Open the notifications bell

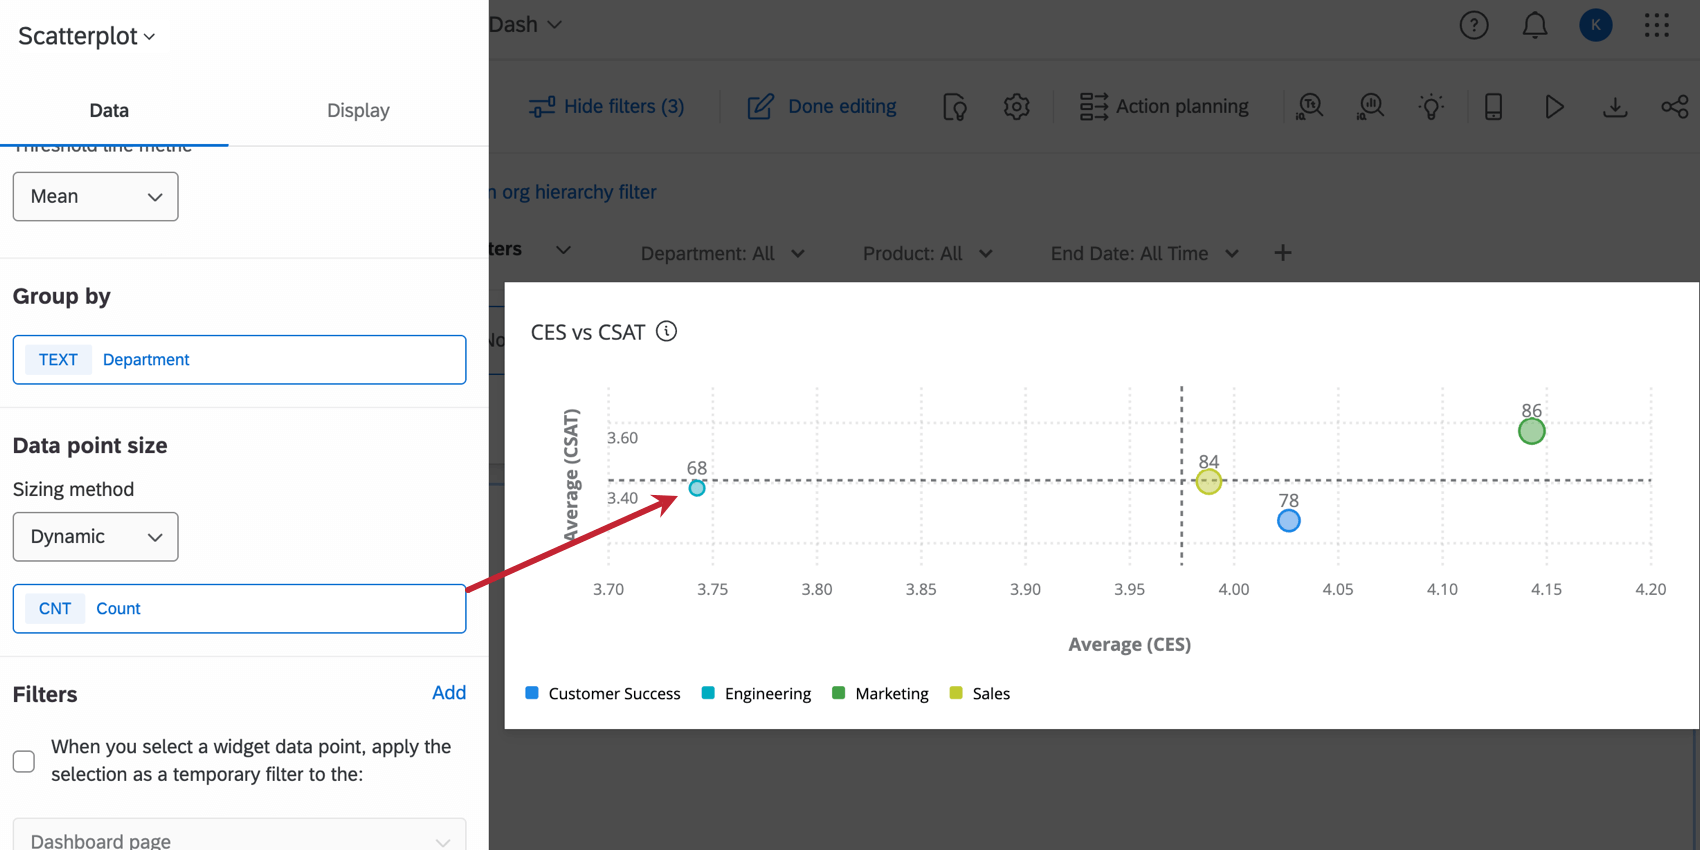(x=1534, y=25)
